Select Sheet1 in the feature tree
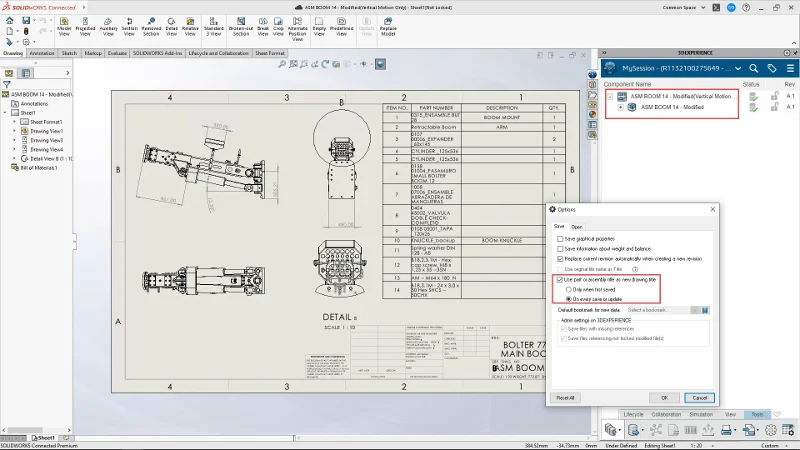 coord(28,113)
